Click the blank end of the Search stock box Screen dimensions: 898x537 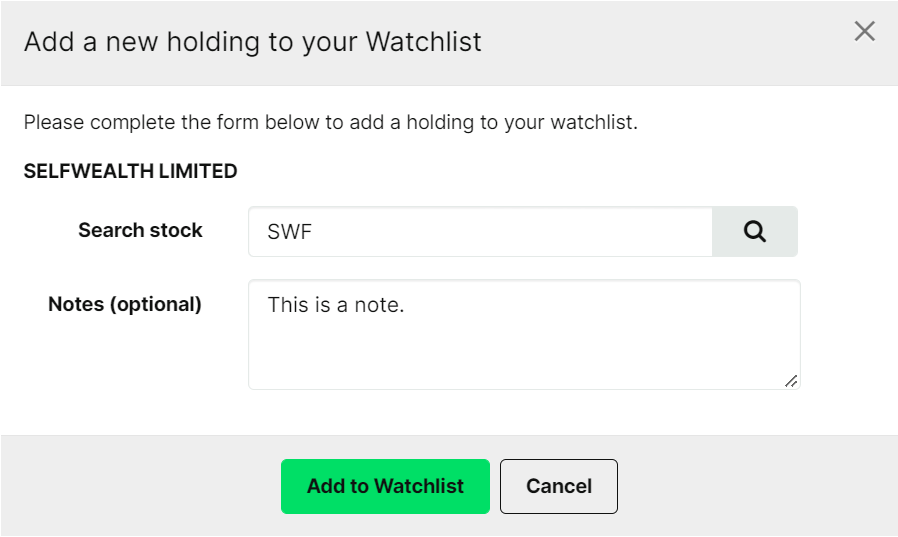pyautogui.click(x=573, y=231)
